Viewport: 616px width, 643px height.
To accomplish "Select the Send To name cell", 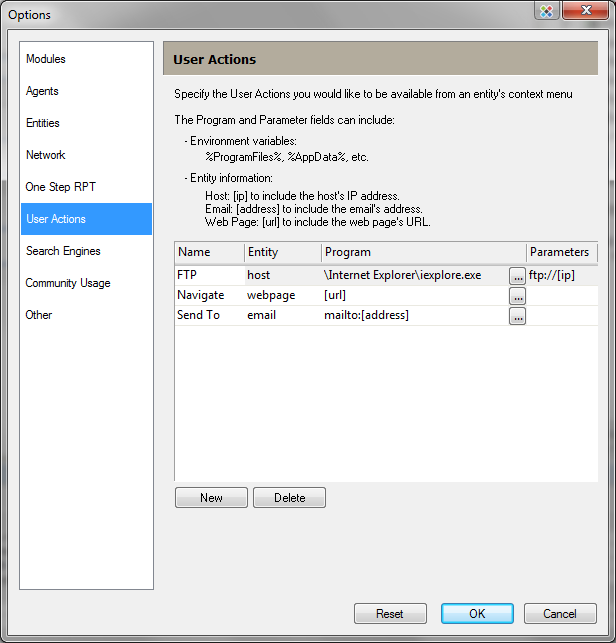I will 210,315.
